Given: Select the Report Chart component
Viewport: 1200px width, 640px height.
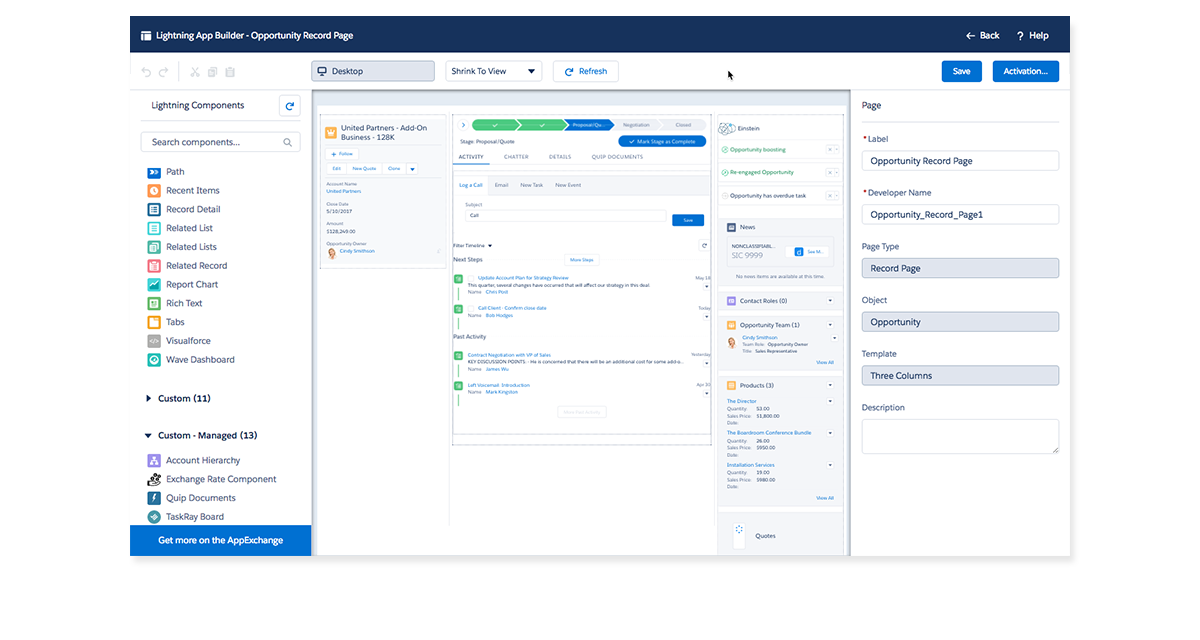Looking at the screenshot, I should [x=192, y=285].
